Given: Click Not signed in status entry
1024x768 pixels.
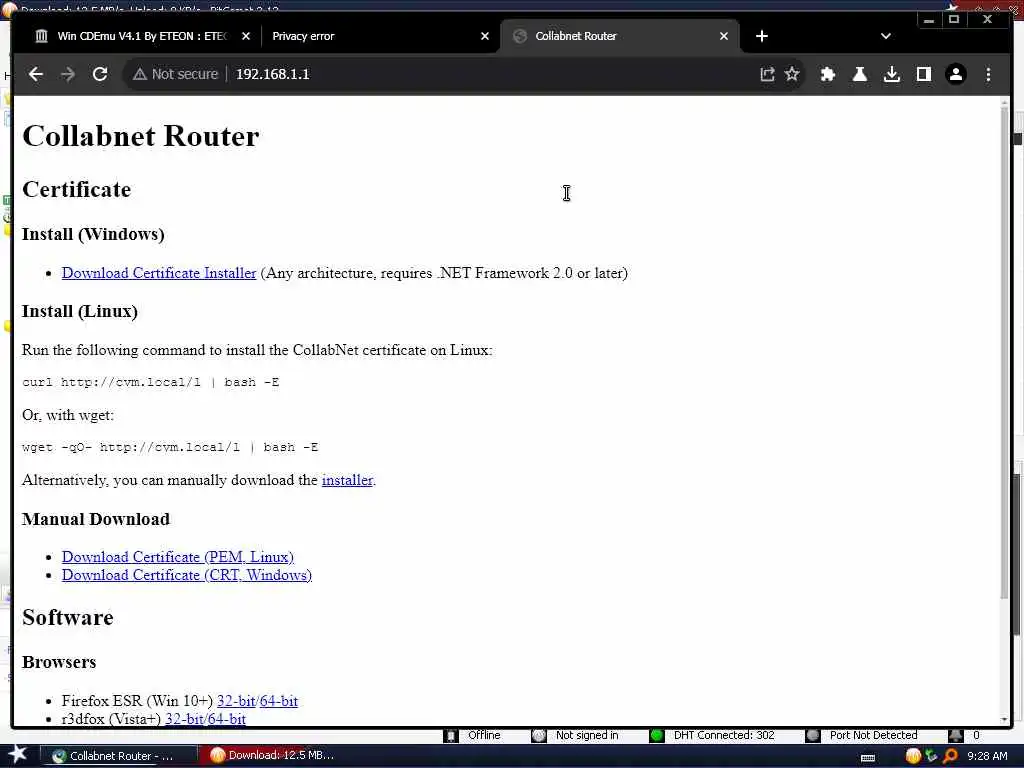Looking at the screenshot, I should coord(587,735).
